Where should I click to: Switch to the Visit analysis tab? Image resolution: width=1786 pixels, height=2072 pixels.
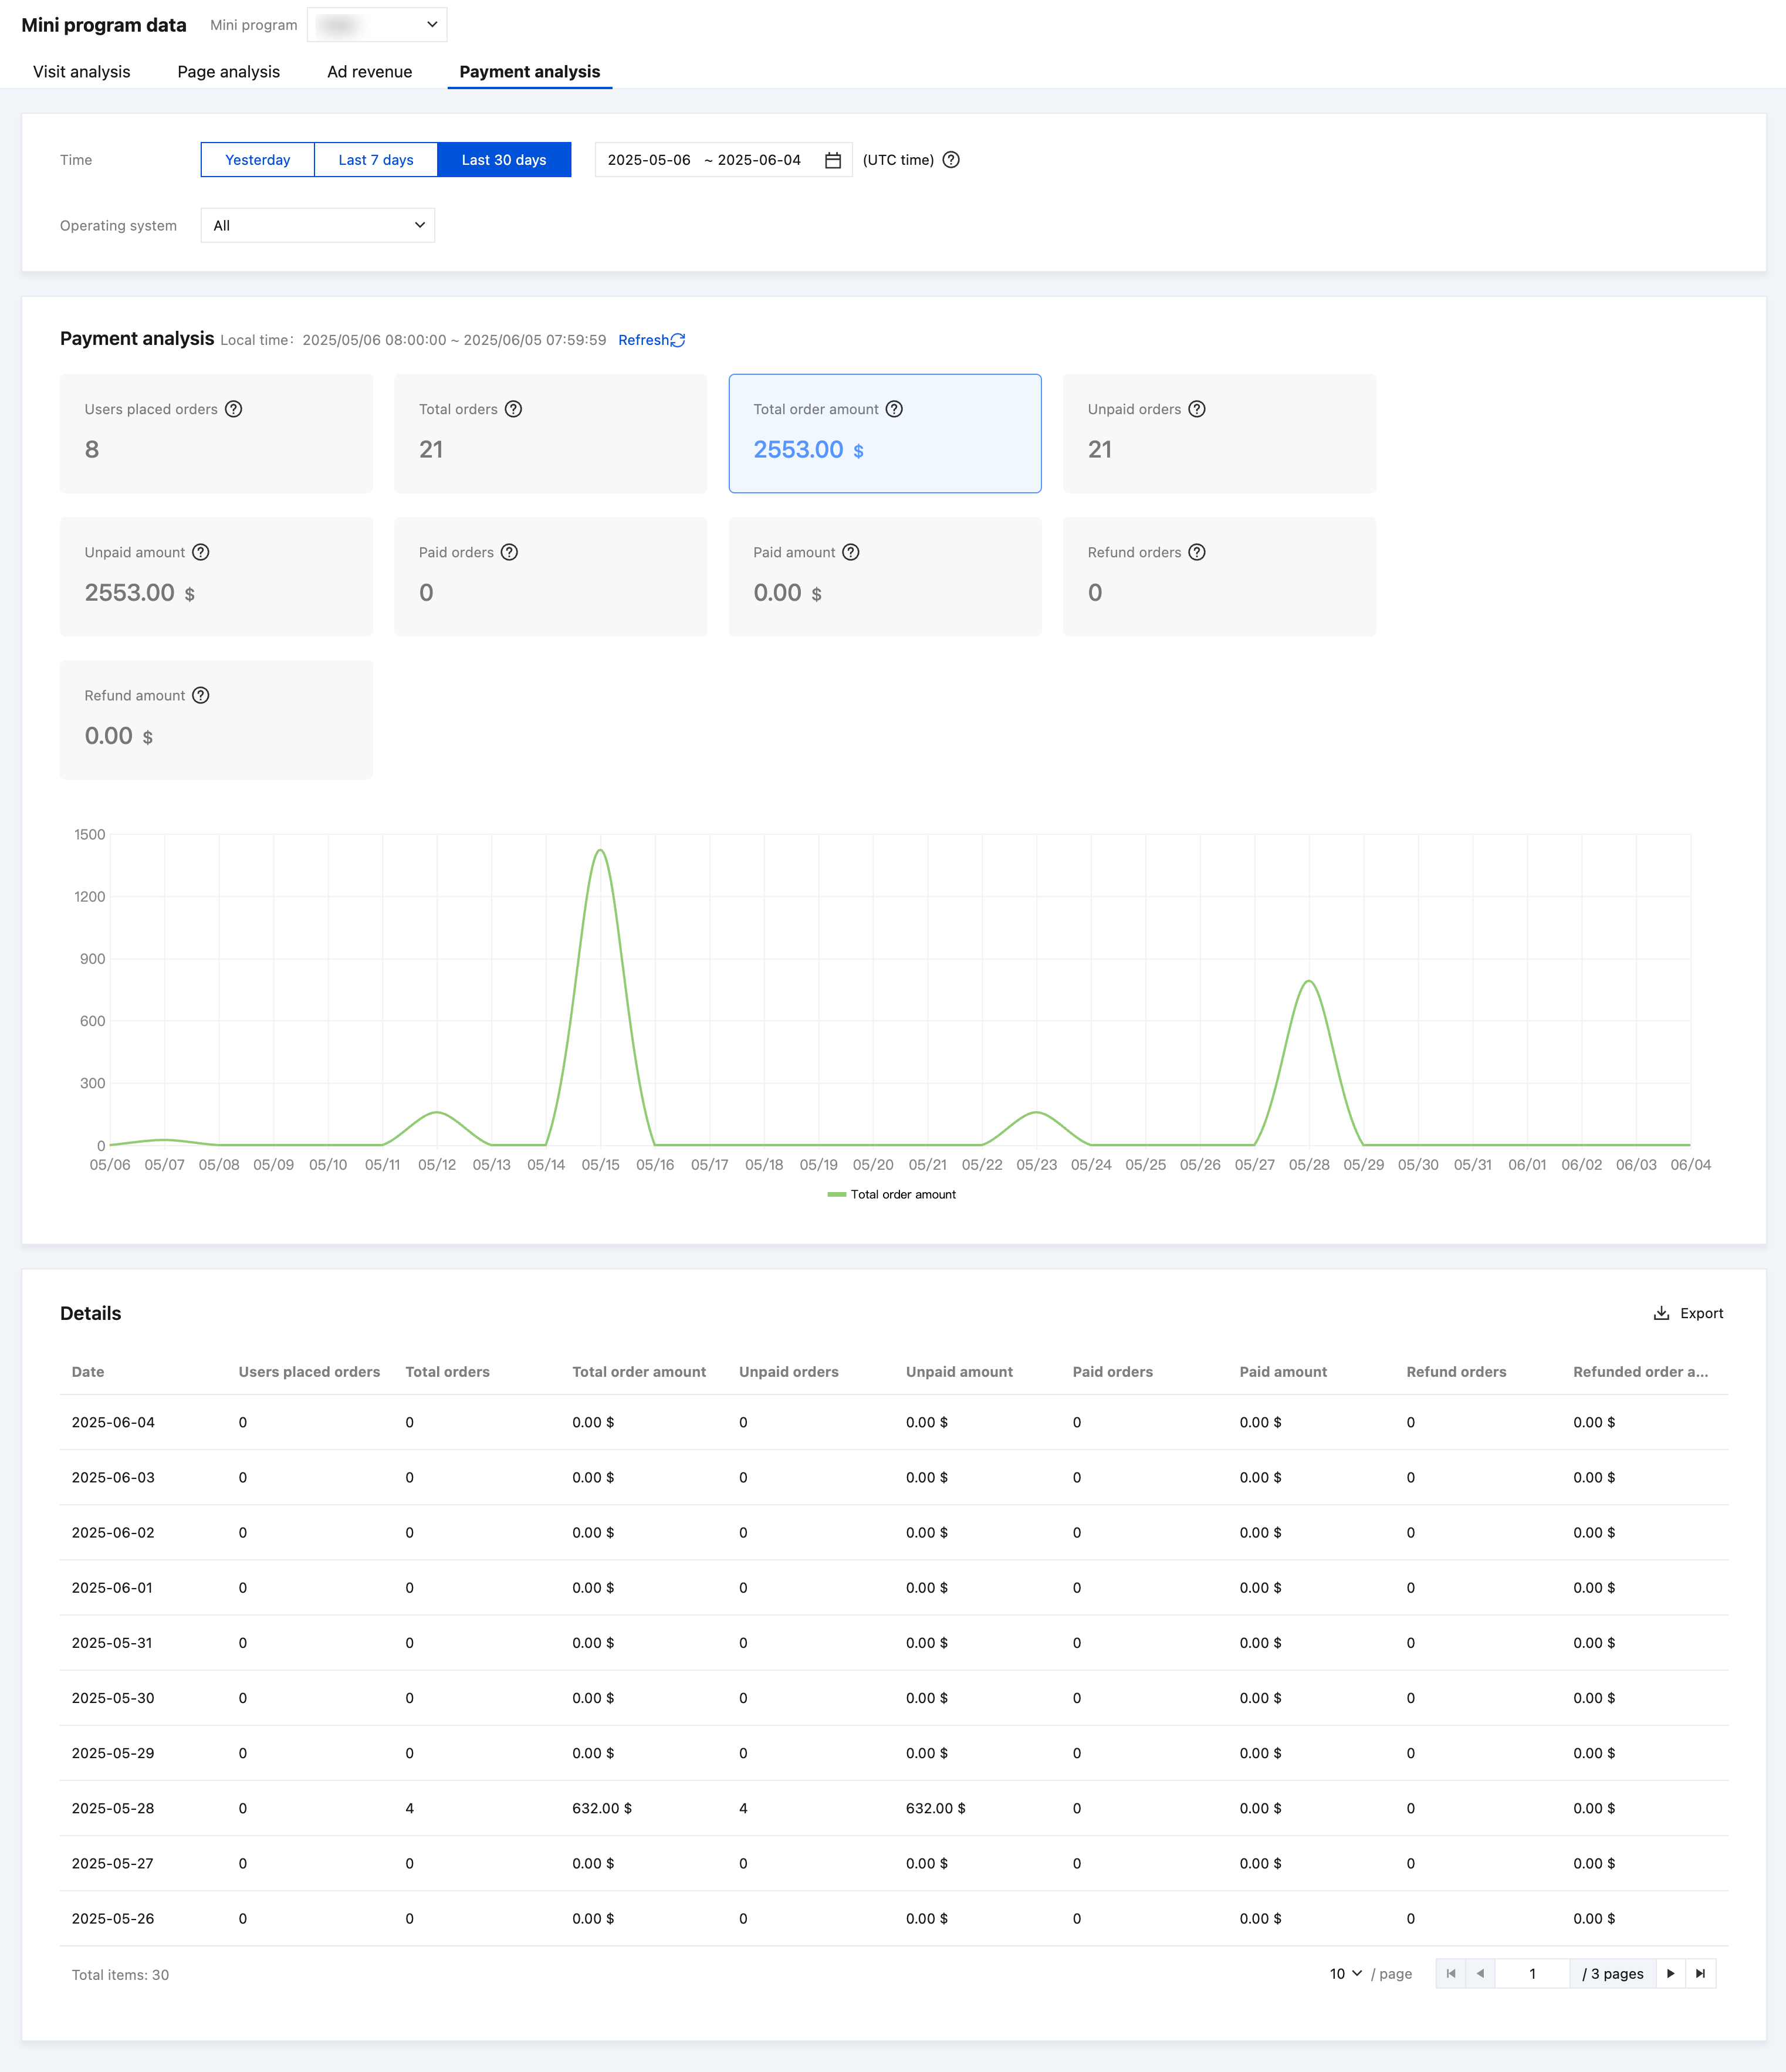click(81, 72)
